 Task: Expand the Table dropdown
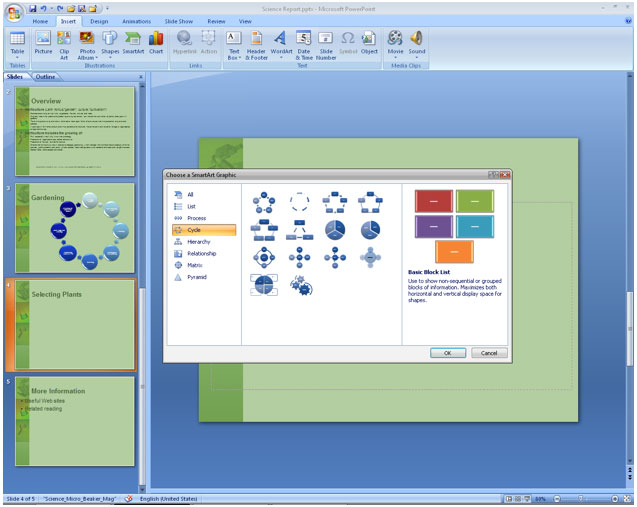tap(17, 55)
